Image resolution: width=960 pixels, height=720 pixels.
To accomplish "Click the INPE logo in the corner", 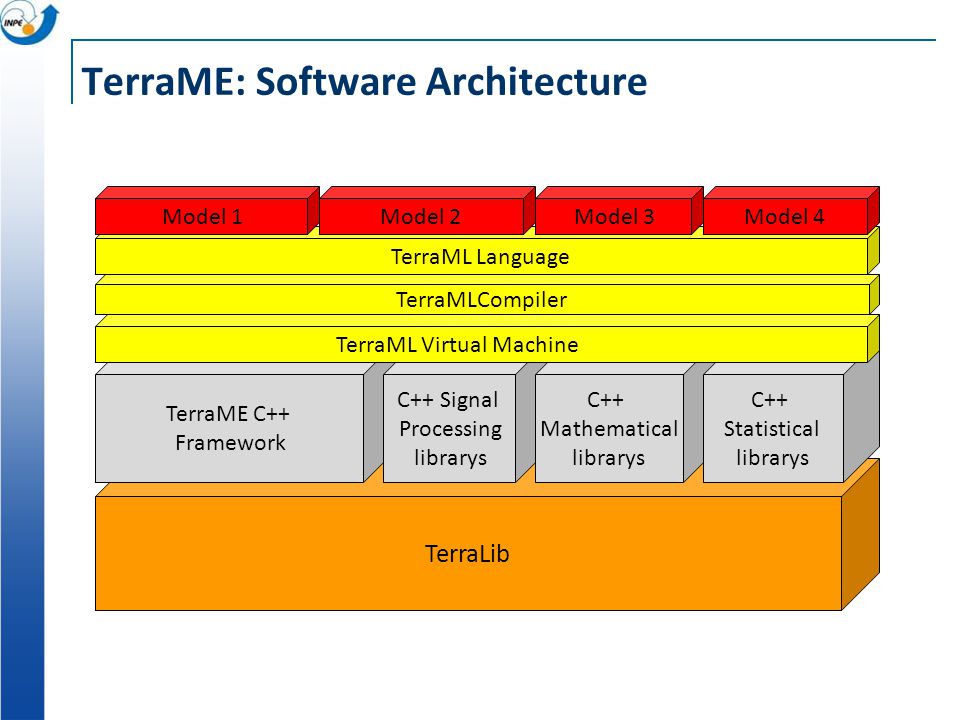I will (x=29, y=22).
